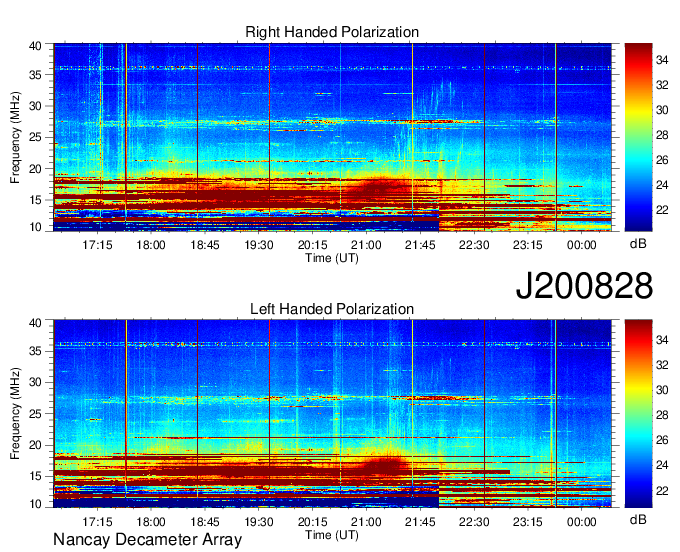Click the 24 dB label on the upper colorbar
Screen dimensions: 680x552
coord(662,185)
